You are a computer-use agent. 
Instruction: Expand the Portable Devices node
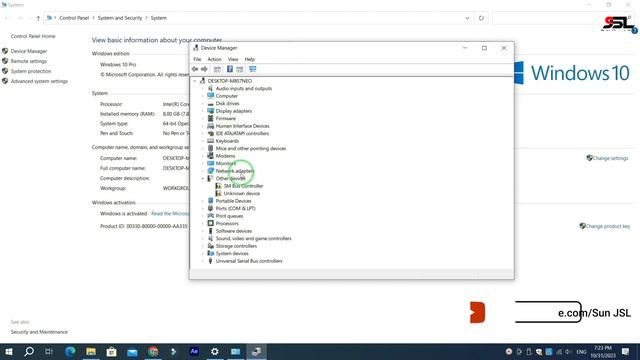tap(203, 201)
